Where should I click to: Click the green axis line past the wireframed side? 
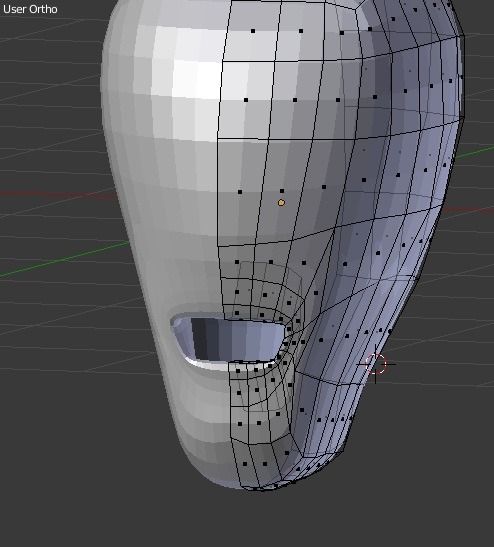[474, 153]
